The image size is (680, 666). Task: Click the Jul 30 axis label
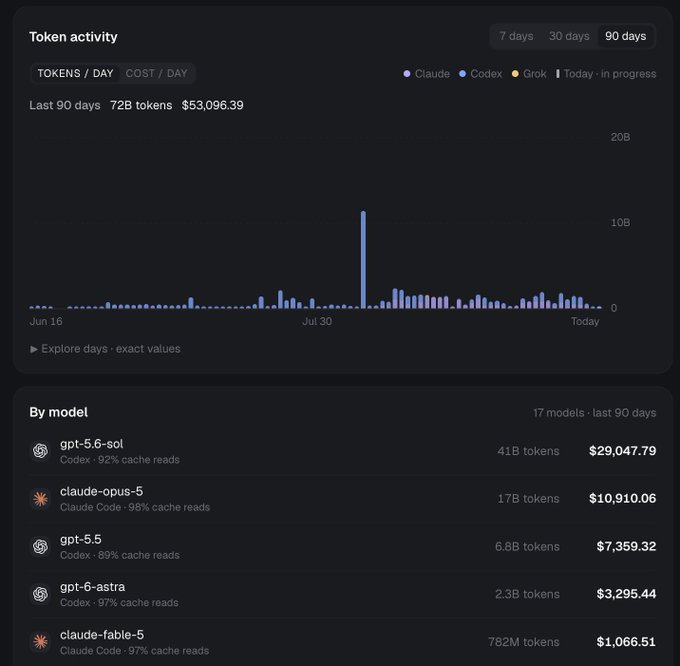click(317, 322)
